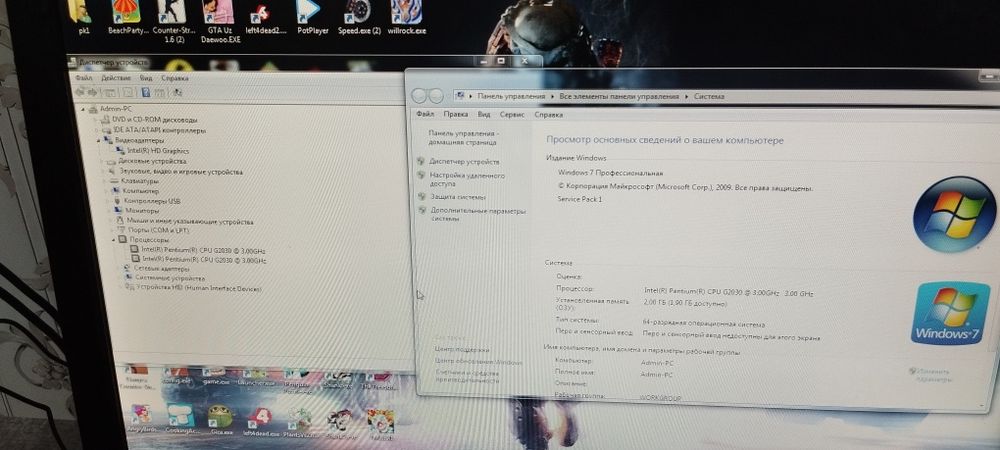This screenshot has width=1000, height=450.
Task: Expand the Дисковые устройства node
Action: click(103, 161)
